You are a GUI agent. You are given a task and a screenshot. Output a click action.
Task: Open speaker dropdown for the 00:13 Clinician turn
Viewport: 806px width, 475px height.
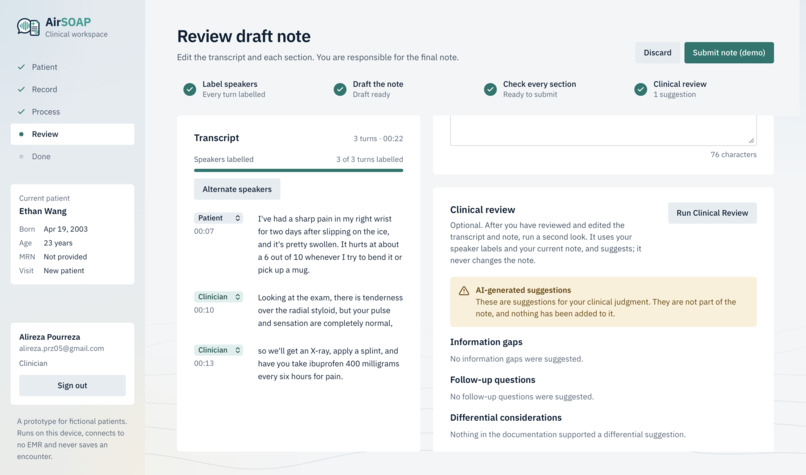218,350
